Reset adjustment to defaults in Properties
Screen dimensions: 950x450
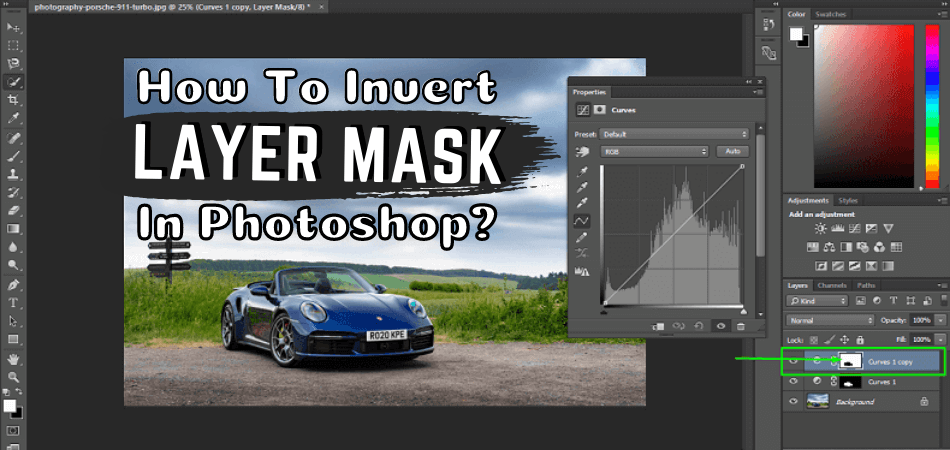699,326
